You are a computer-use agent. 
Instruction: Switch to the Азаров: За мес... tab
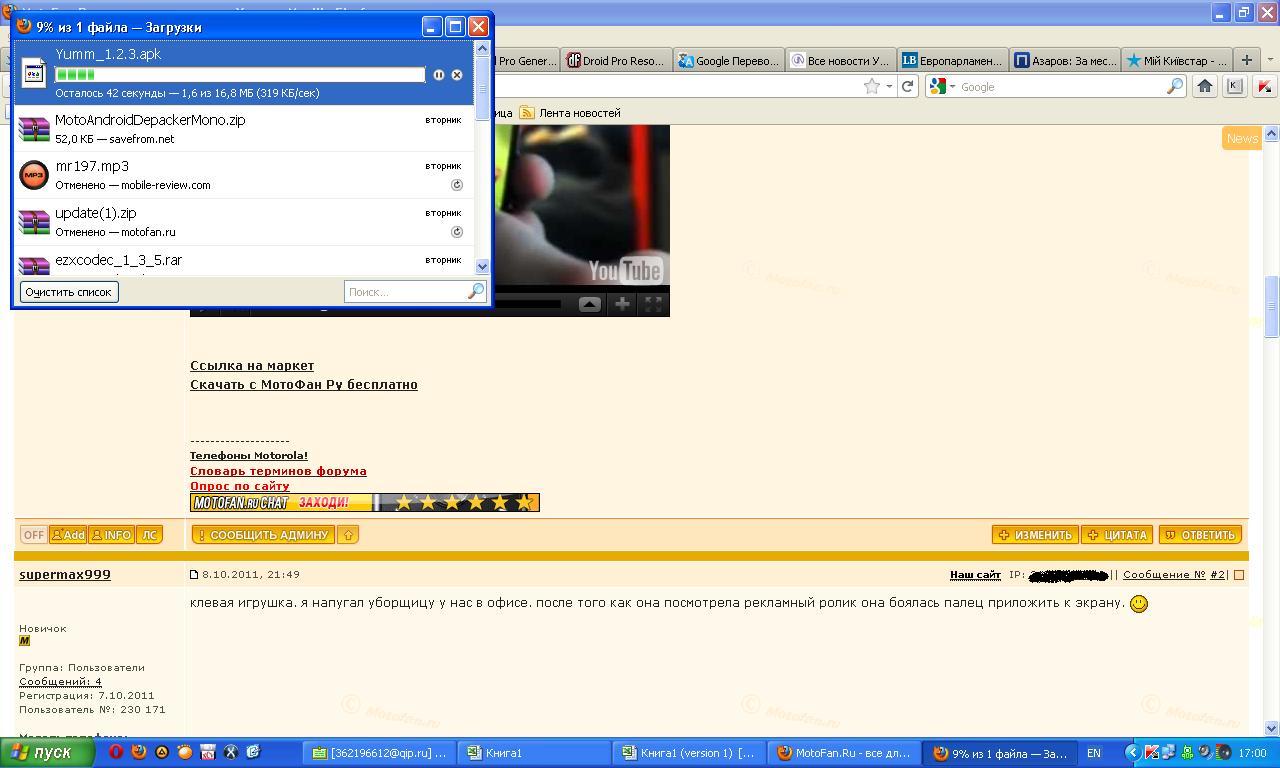(1064, 60)
